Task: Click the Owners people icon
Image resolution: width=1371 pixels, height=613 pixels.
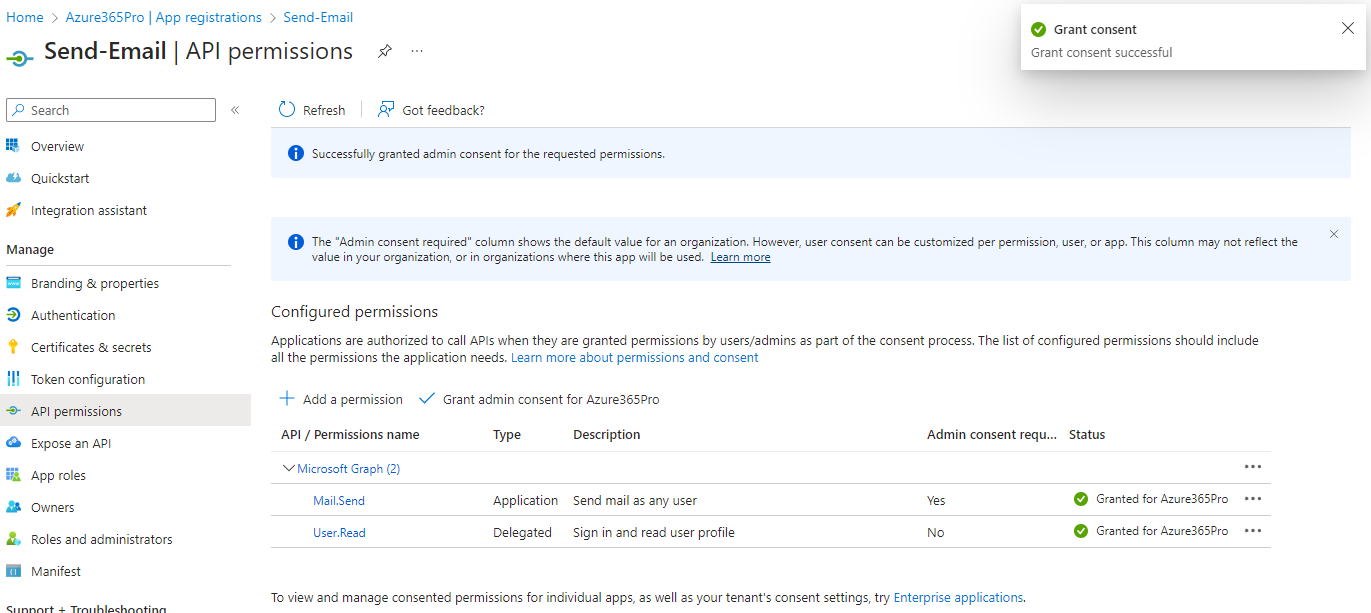Action: (13, 507)
